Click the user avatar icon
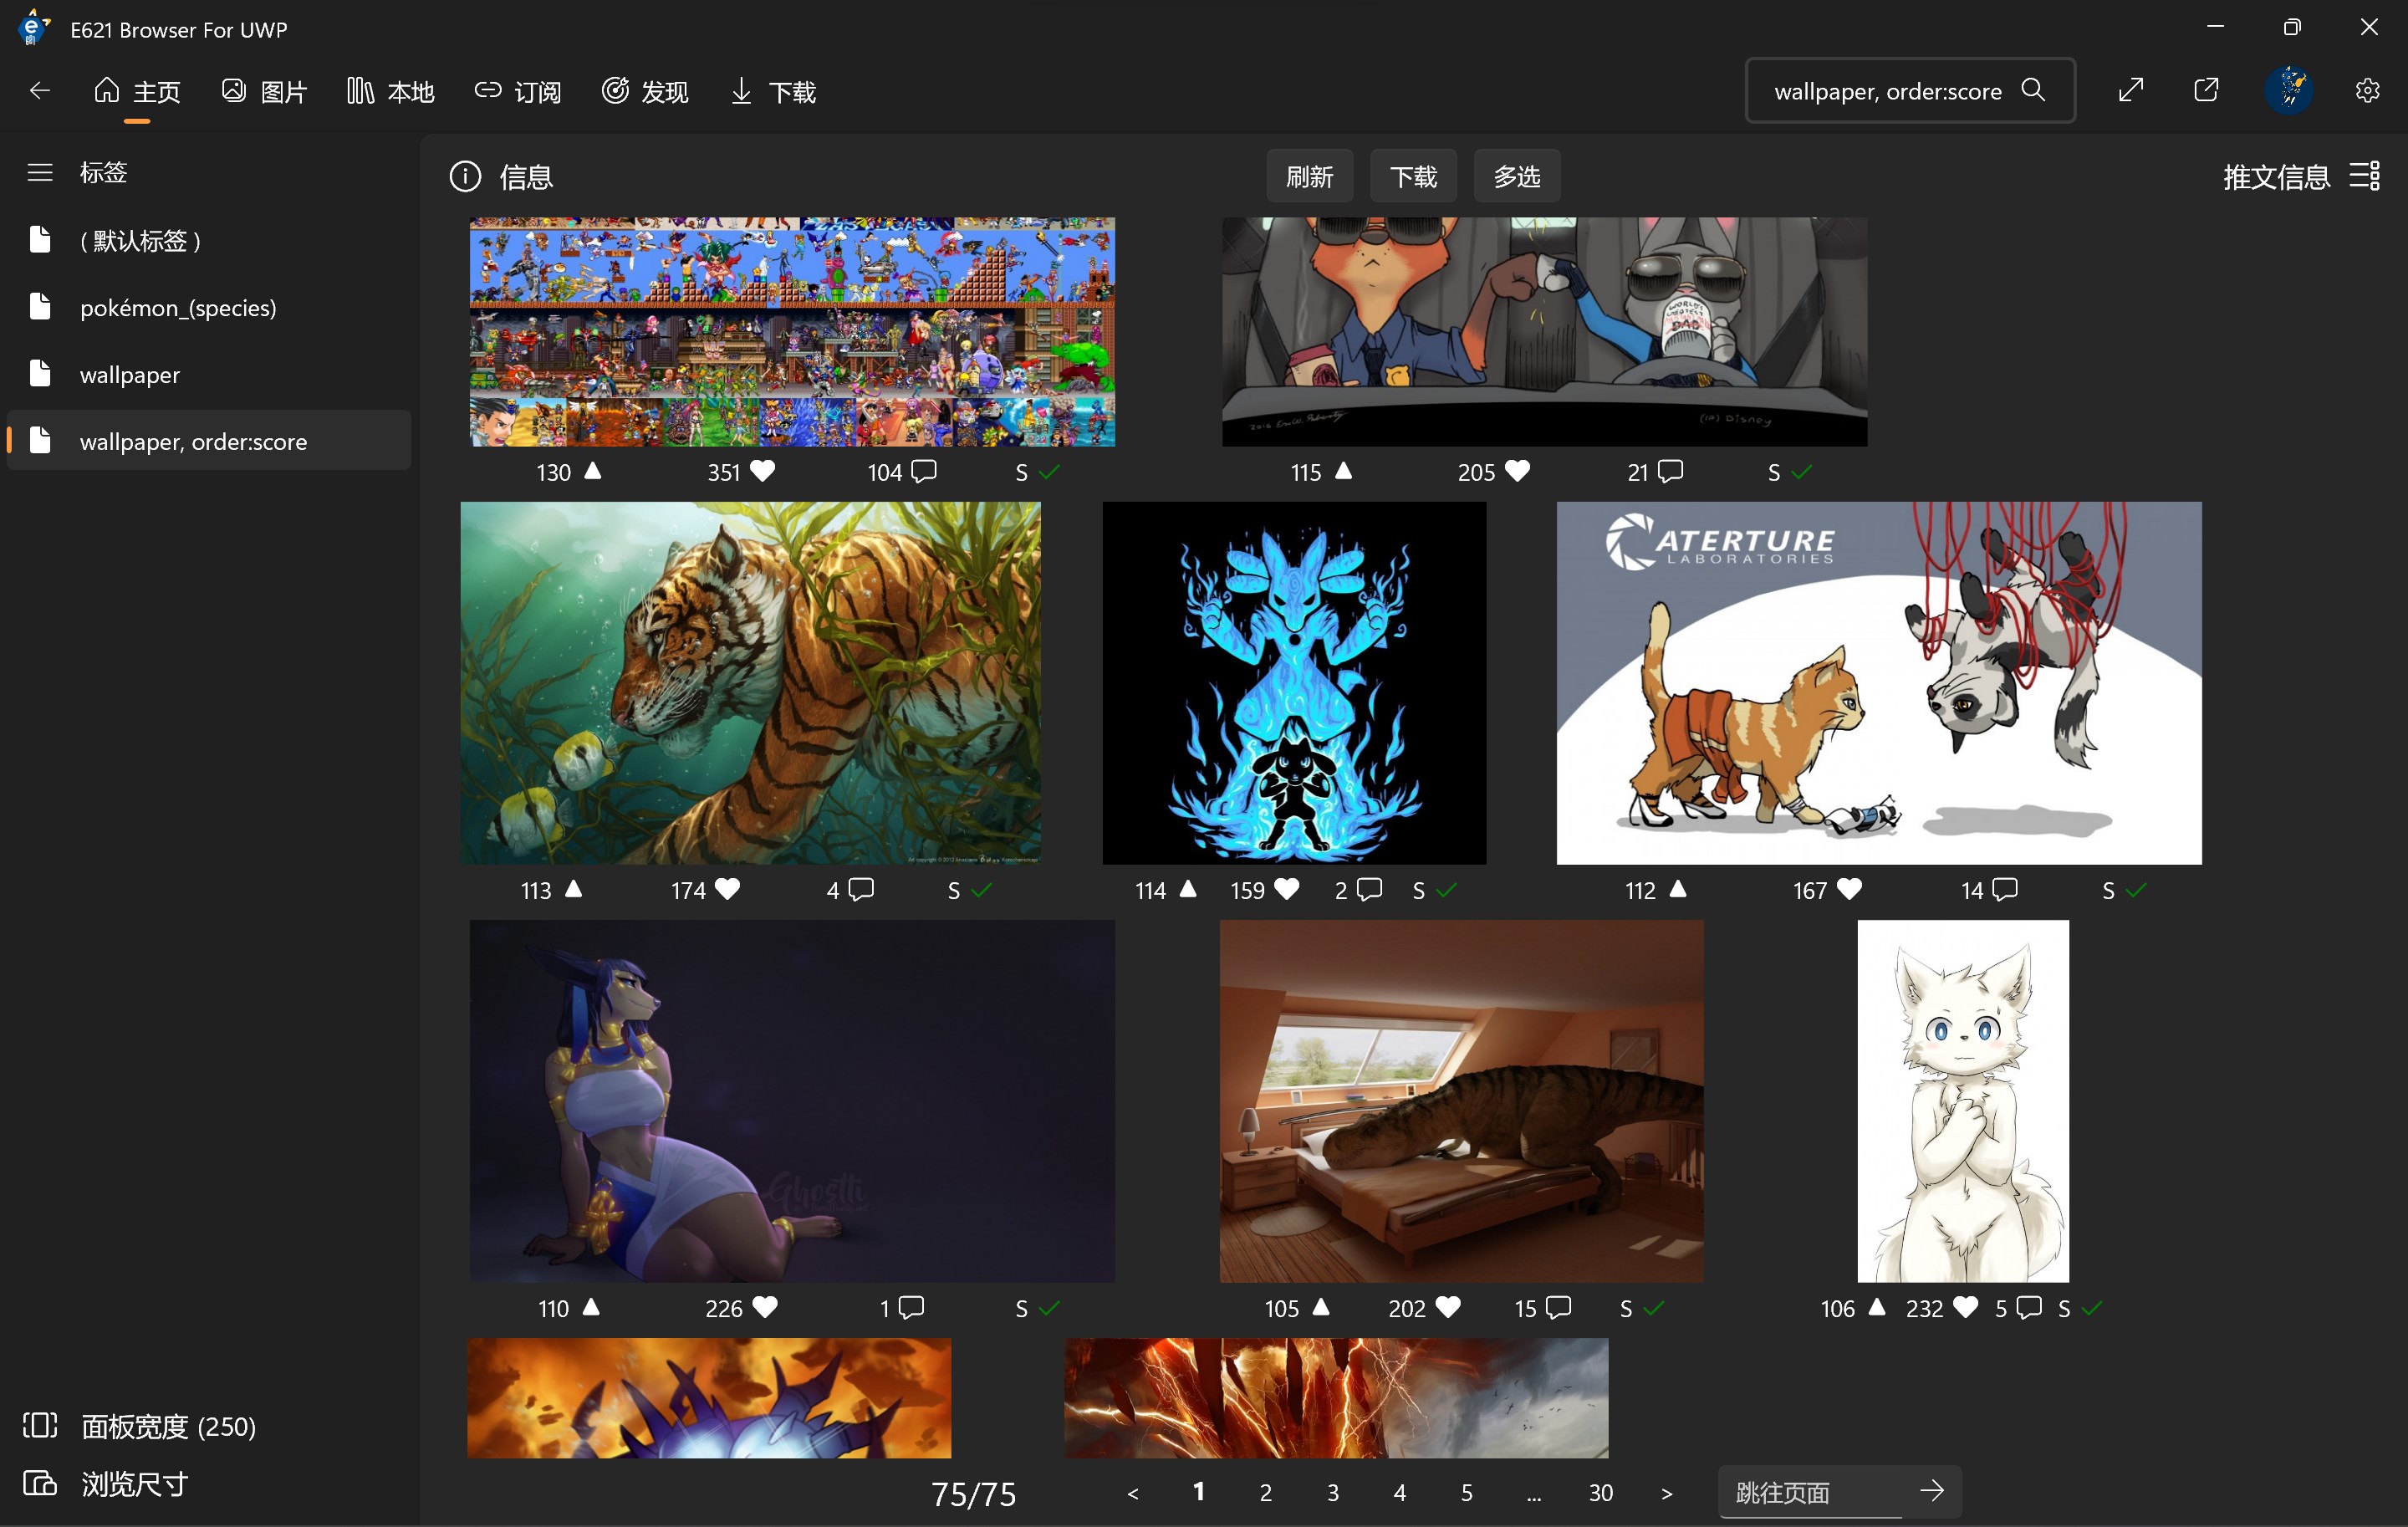The width and height of the screenshot is (2408, 1527). click(2289, 90)
